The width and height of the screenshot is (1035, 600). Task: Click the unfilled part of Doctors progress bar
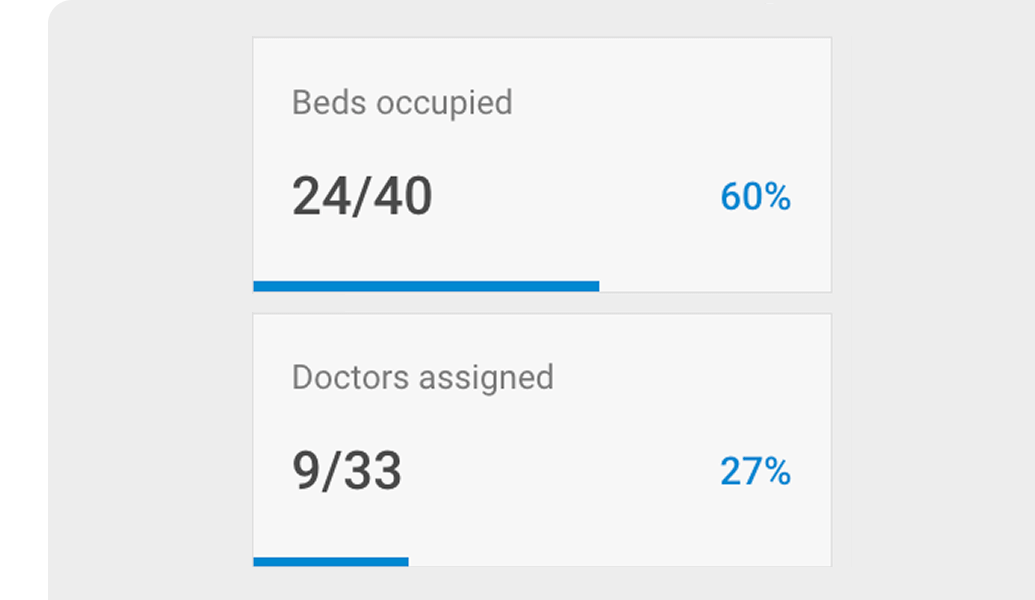620,562
